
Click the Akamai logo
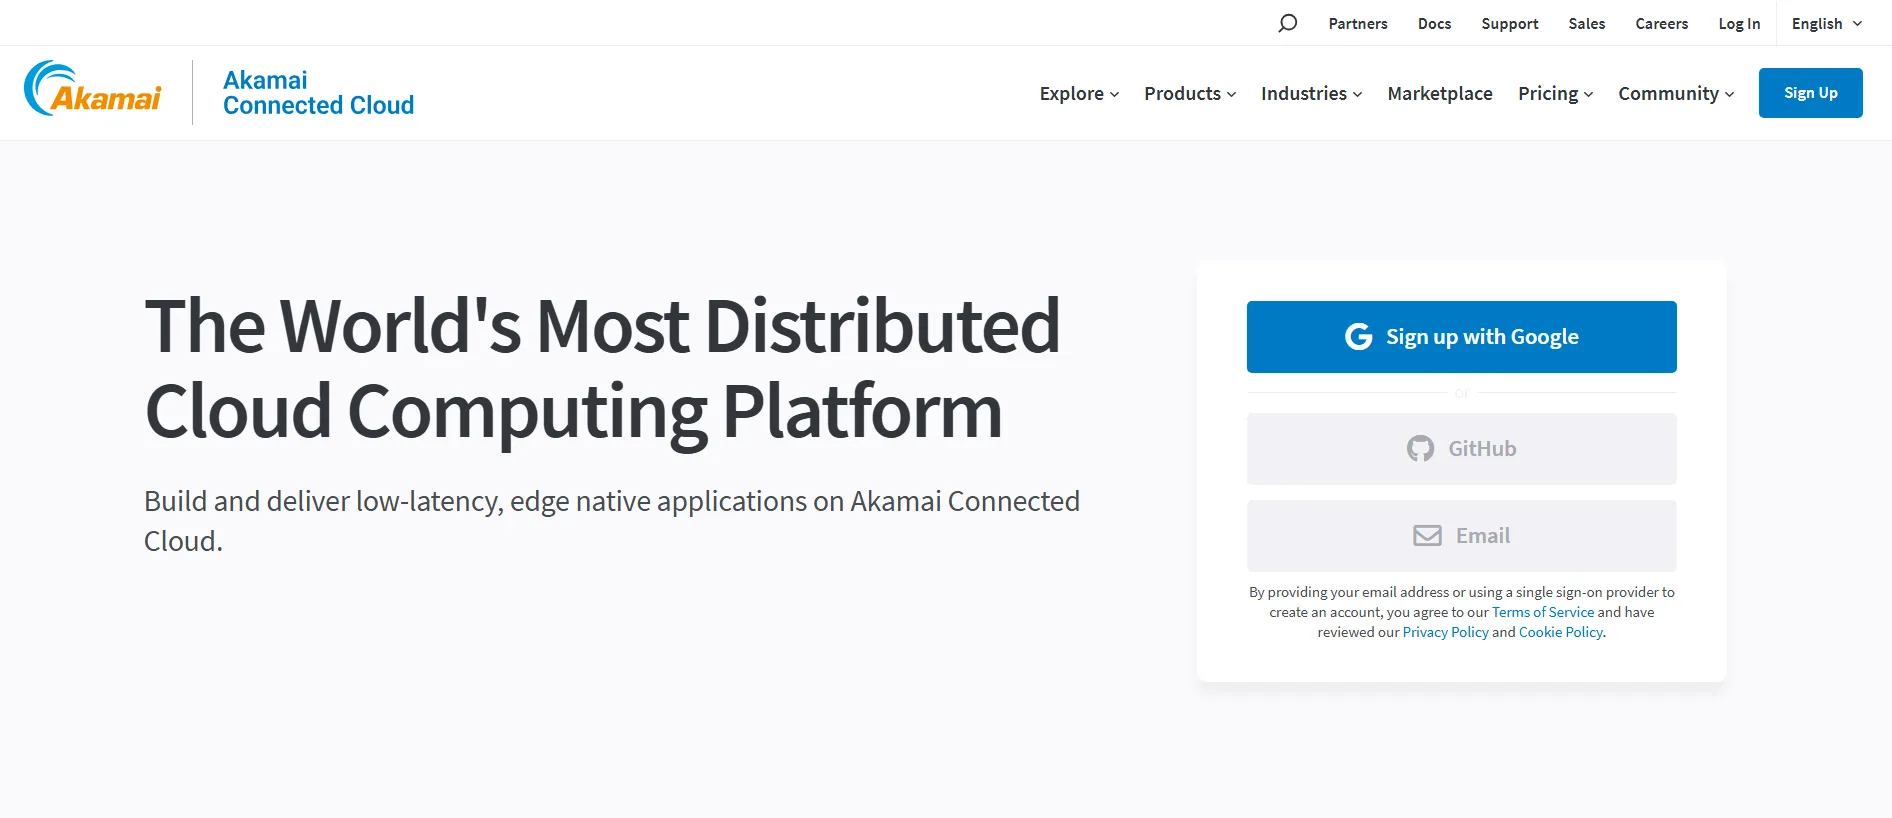tap(93, 91)
